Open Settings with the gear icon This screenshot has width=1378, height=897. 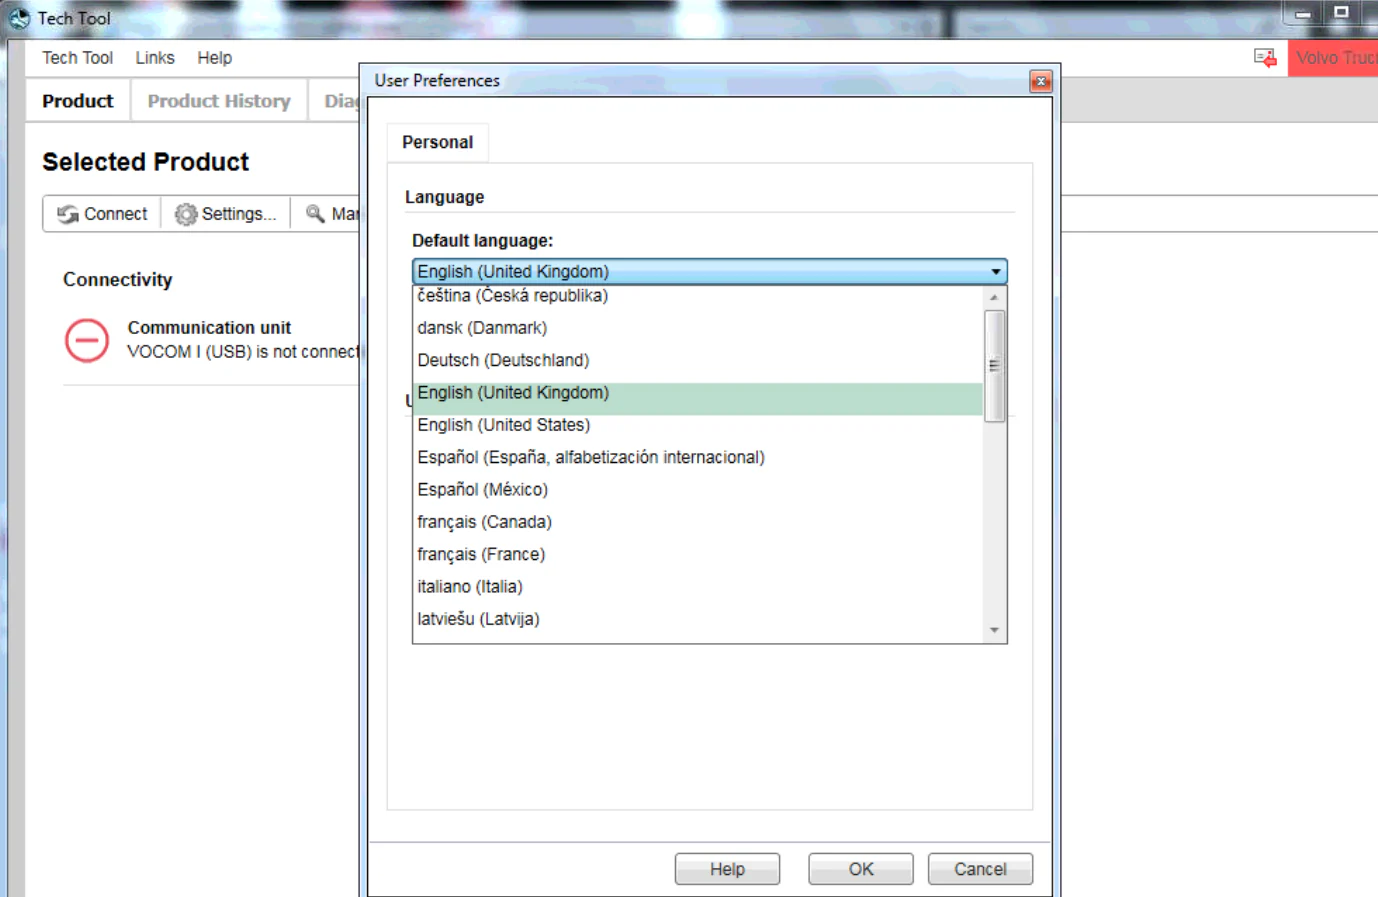[x=226, y=214]
